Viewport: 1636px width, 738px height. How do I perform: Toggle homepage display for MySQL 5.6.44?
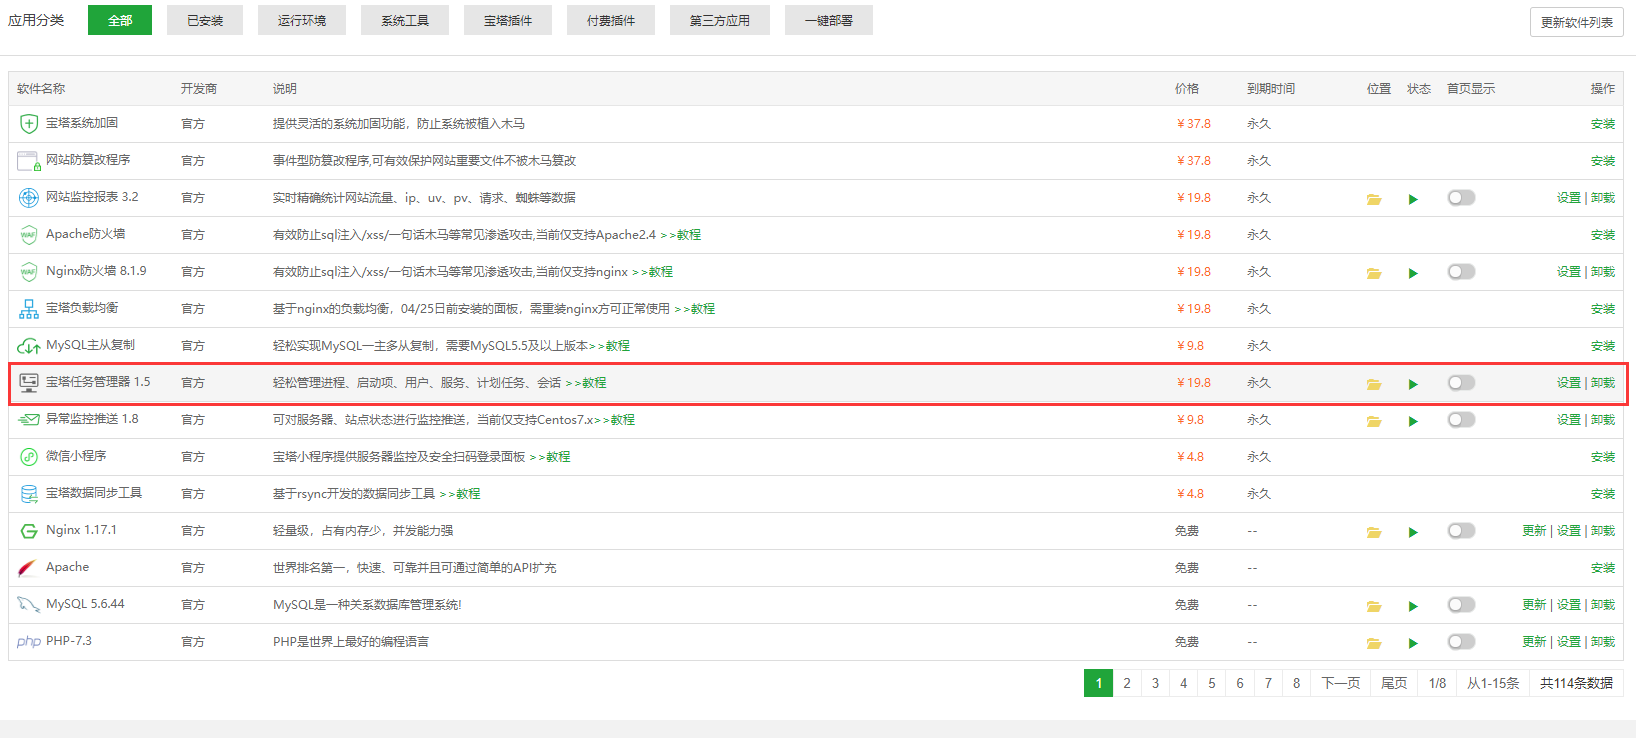(1461, 605)
